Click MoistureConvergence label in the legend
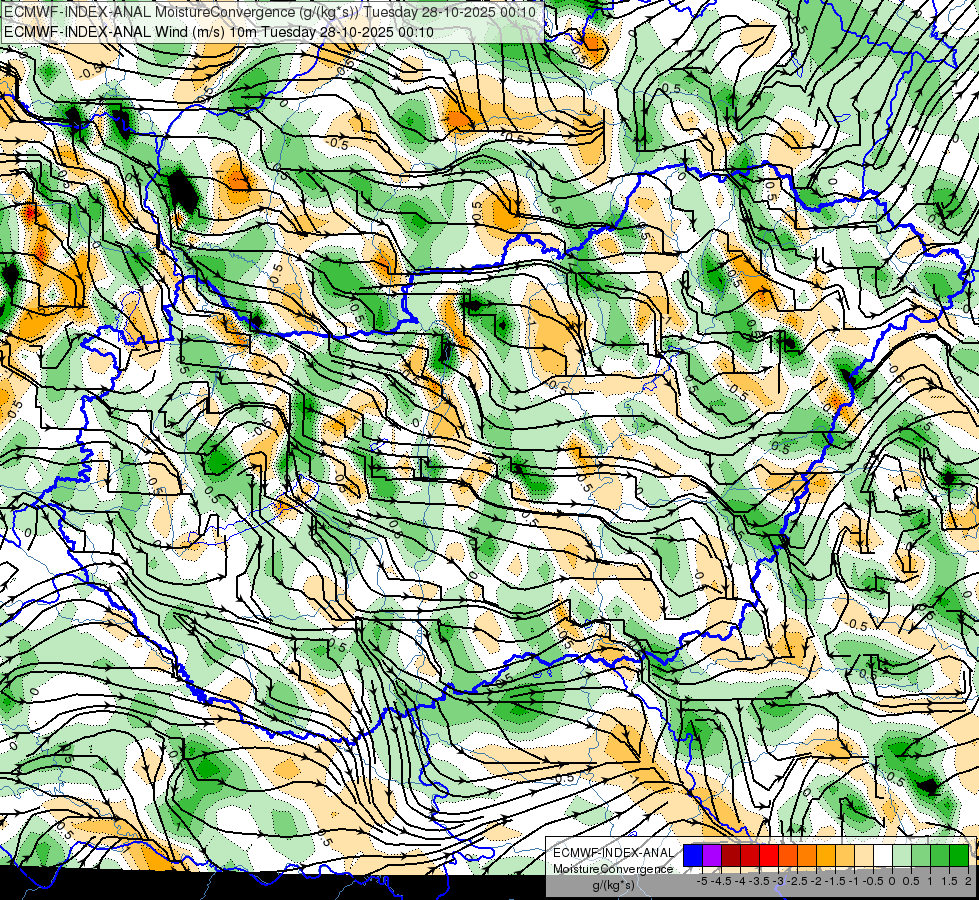979x900 pixels. coord(613,869)
